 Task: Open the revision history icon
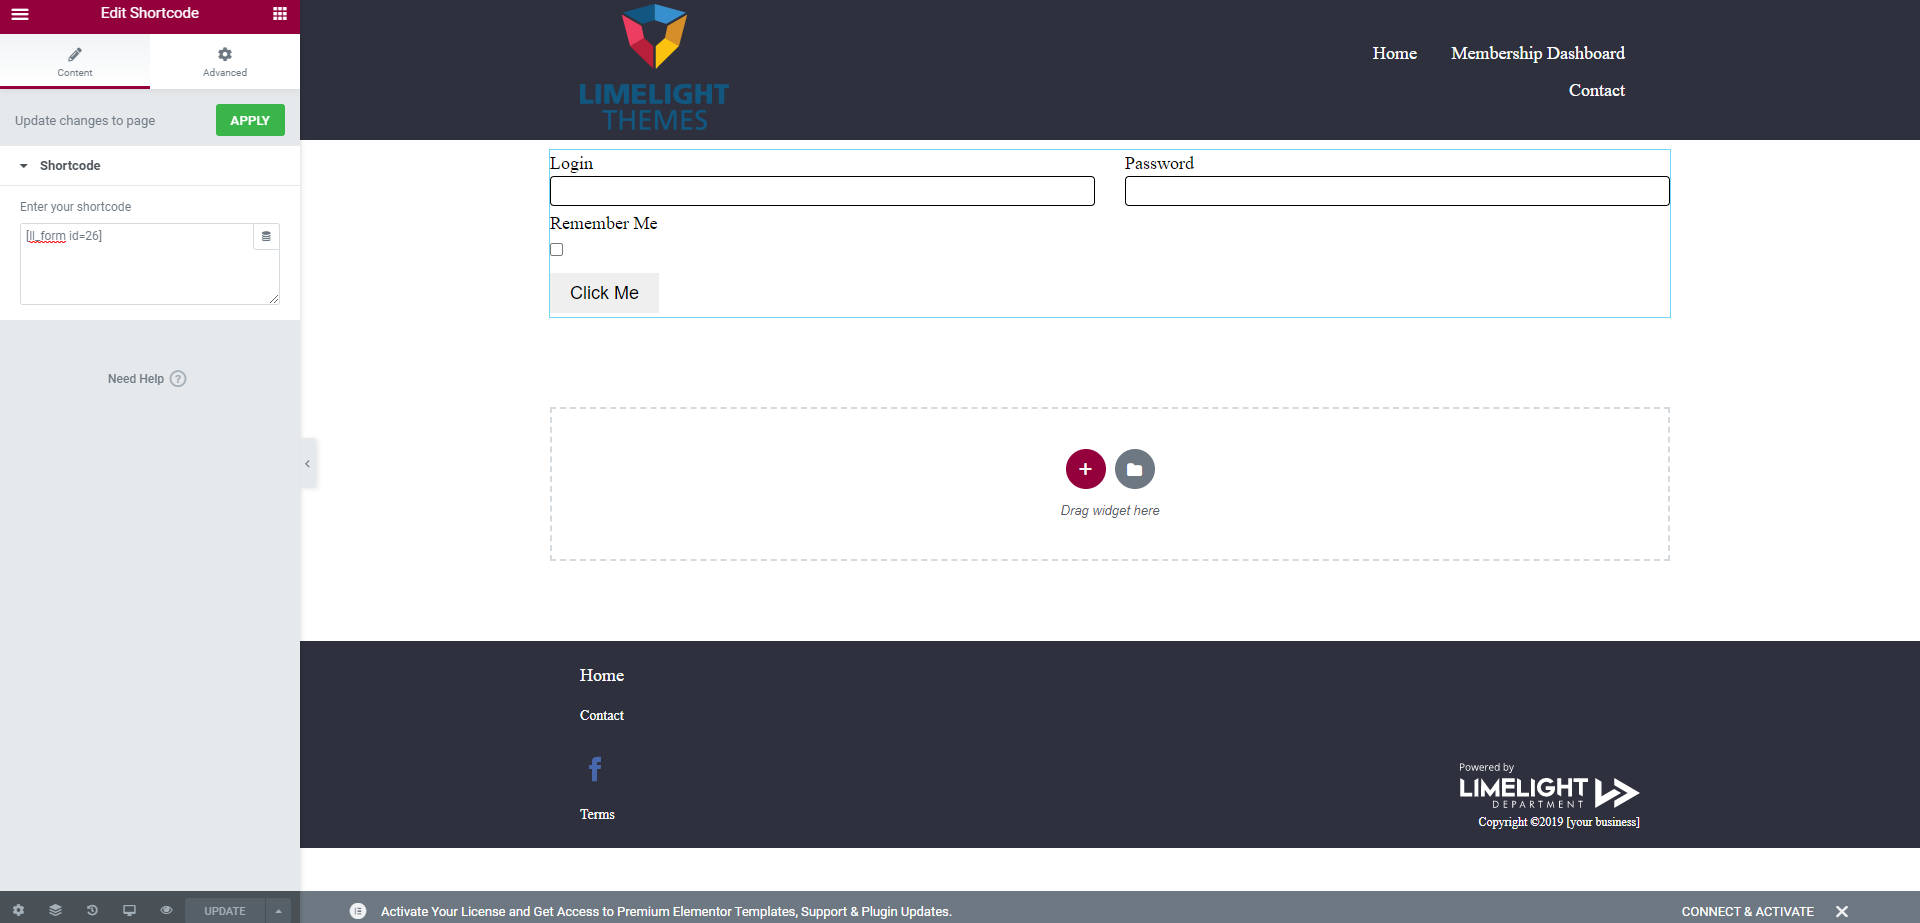(92, 910)
